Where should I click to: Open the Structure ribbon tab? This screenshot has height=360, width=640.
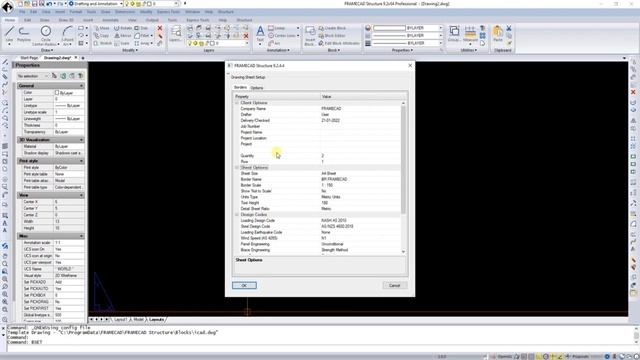click(x=244, y=20)
